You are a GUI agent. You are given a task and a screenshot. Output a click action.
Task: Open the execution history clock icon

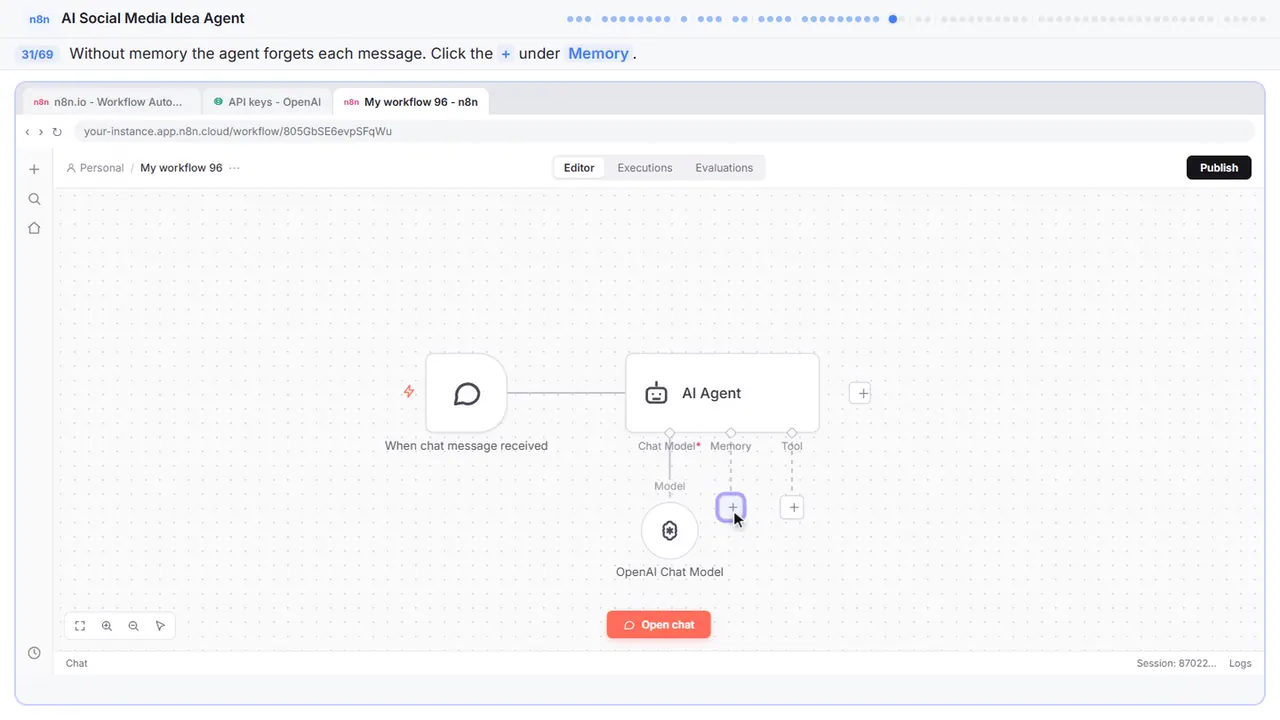[x=34, y=653]
